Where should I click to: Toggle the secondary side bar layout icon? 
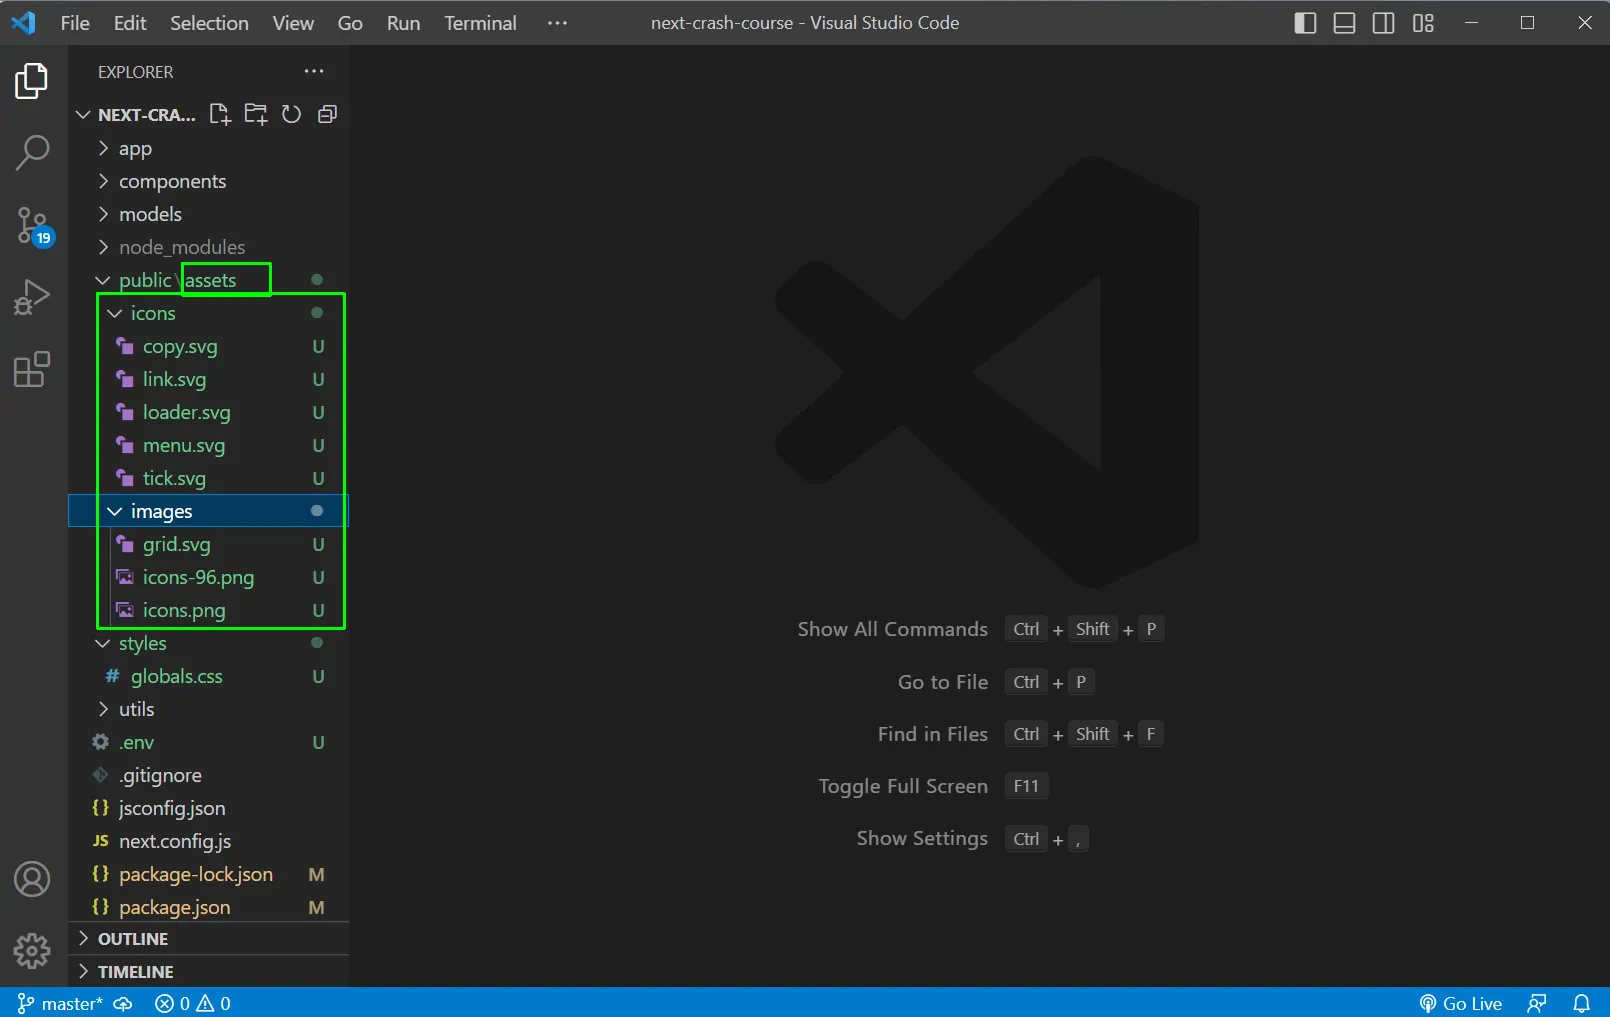point(1383,23)
